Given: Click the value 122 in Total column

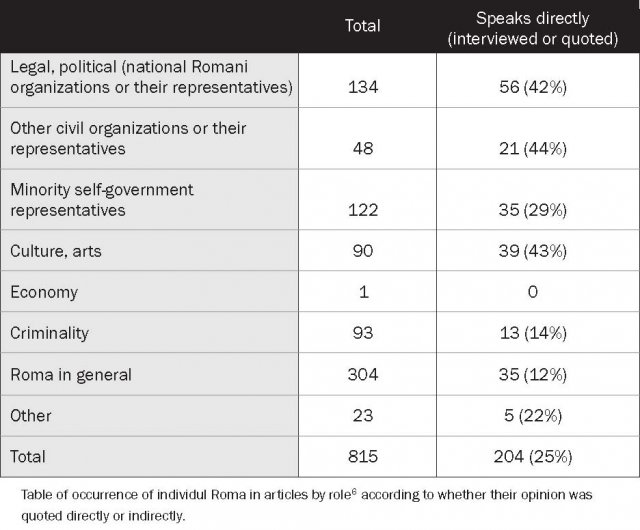Looking at the screenshot, I should pyautogui.click(x=363, y=210).
